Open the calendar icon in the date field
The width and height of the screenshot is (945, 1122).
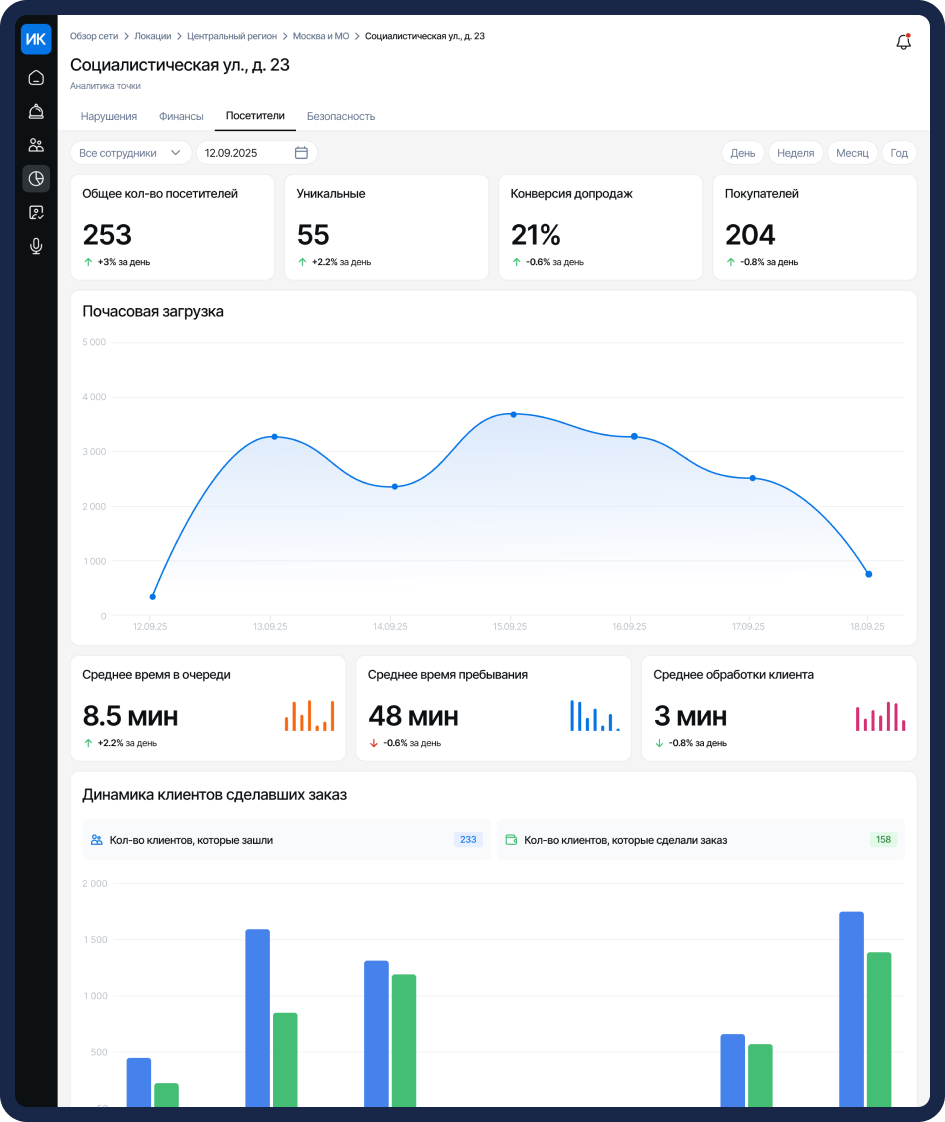click(x=301, y=152)
